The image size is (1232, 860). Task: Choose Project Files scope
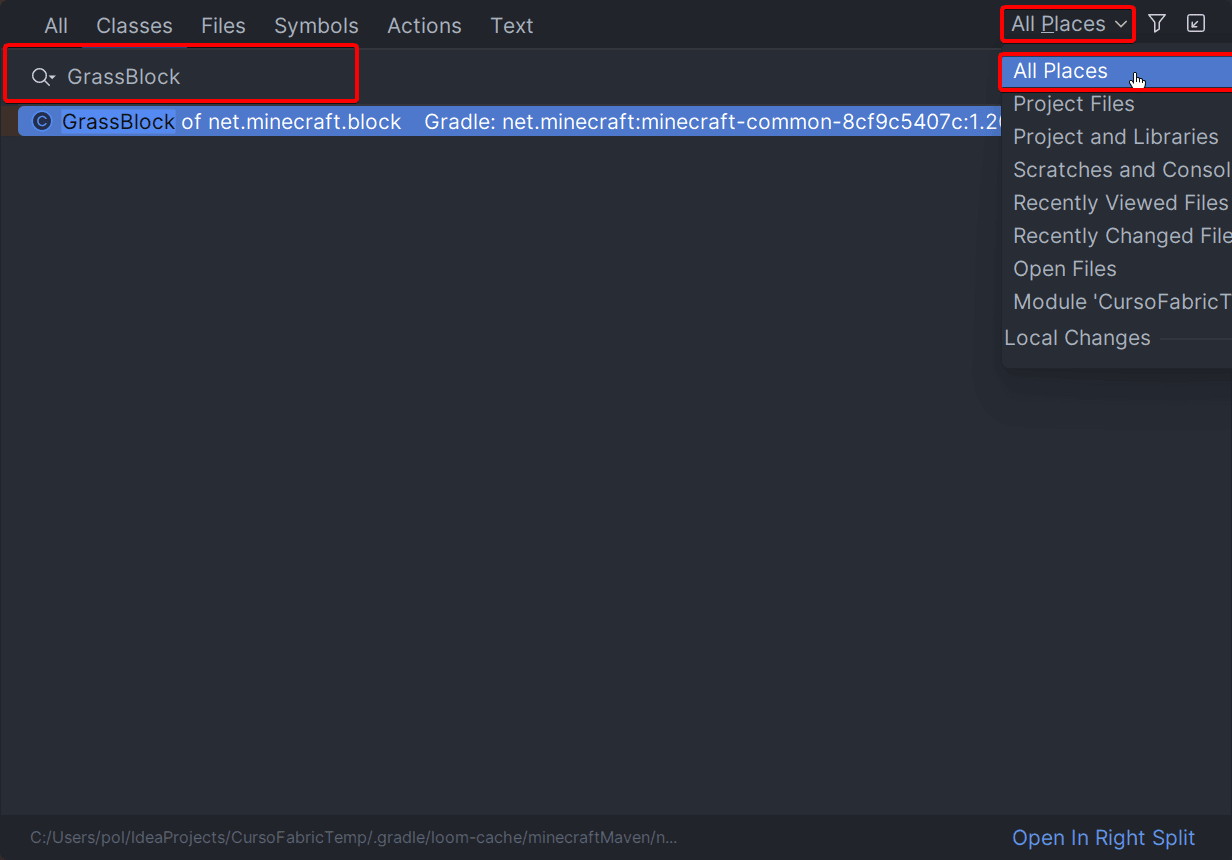[x=1116, y=104]
